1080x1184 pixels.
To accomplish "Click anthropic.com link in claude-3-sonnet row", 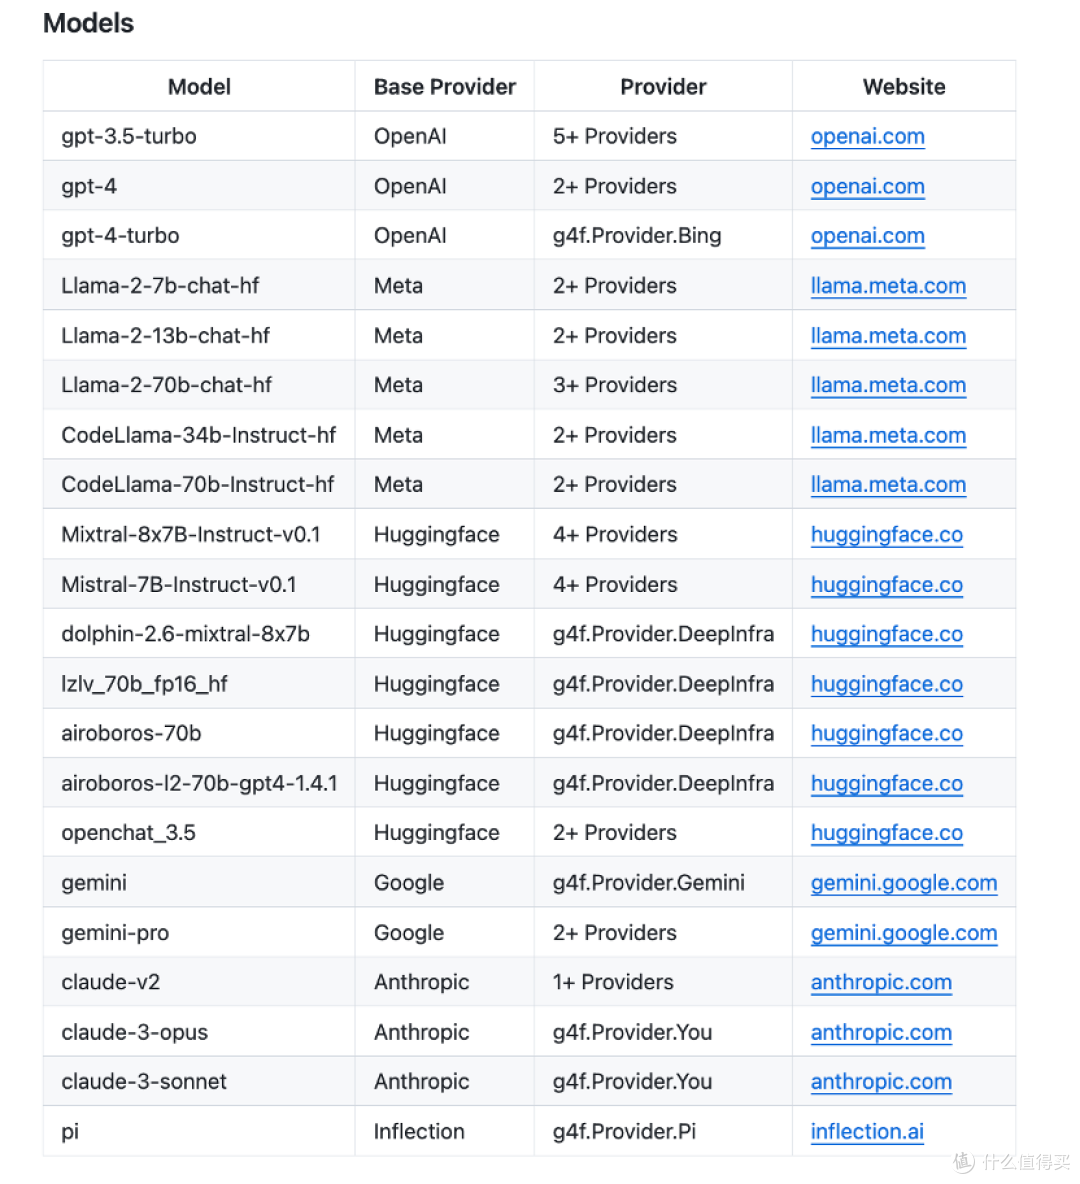I will pyautogui.click(x=881, y=1082).
